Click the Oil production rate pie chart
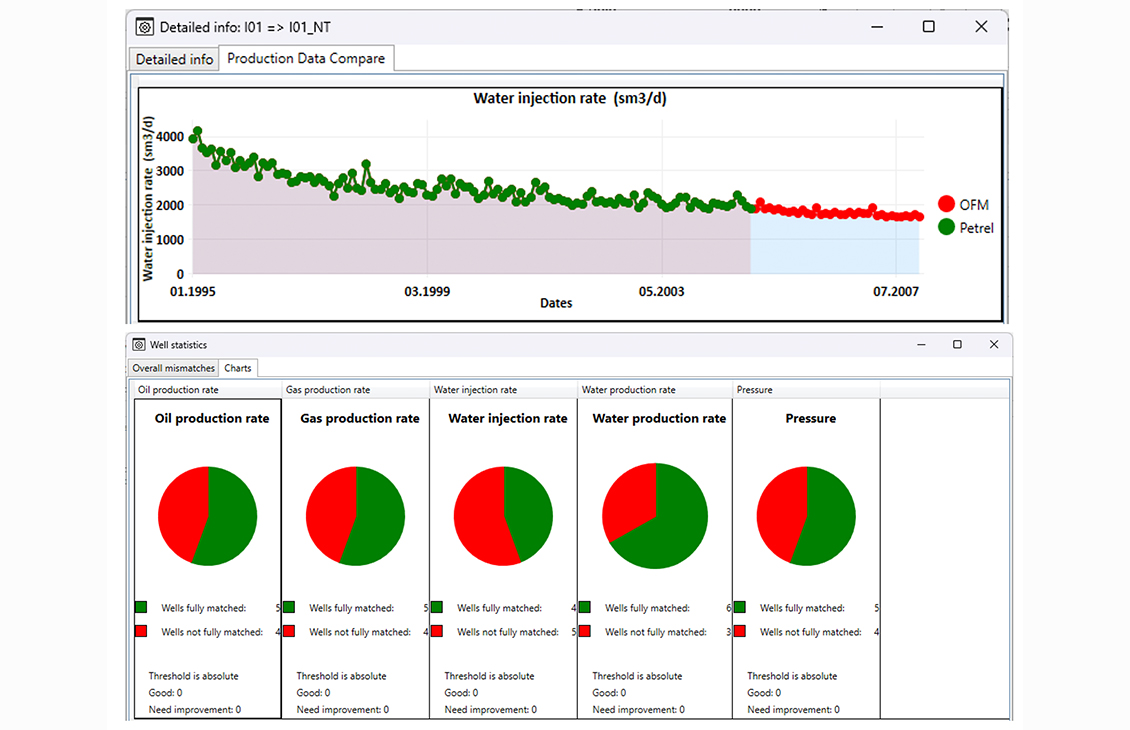 point(208,516)
